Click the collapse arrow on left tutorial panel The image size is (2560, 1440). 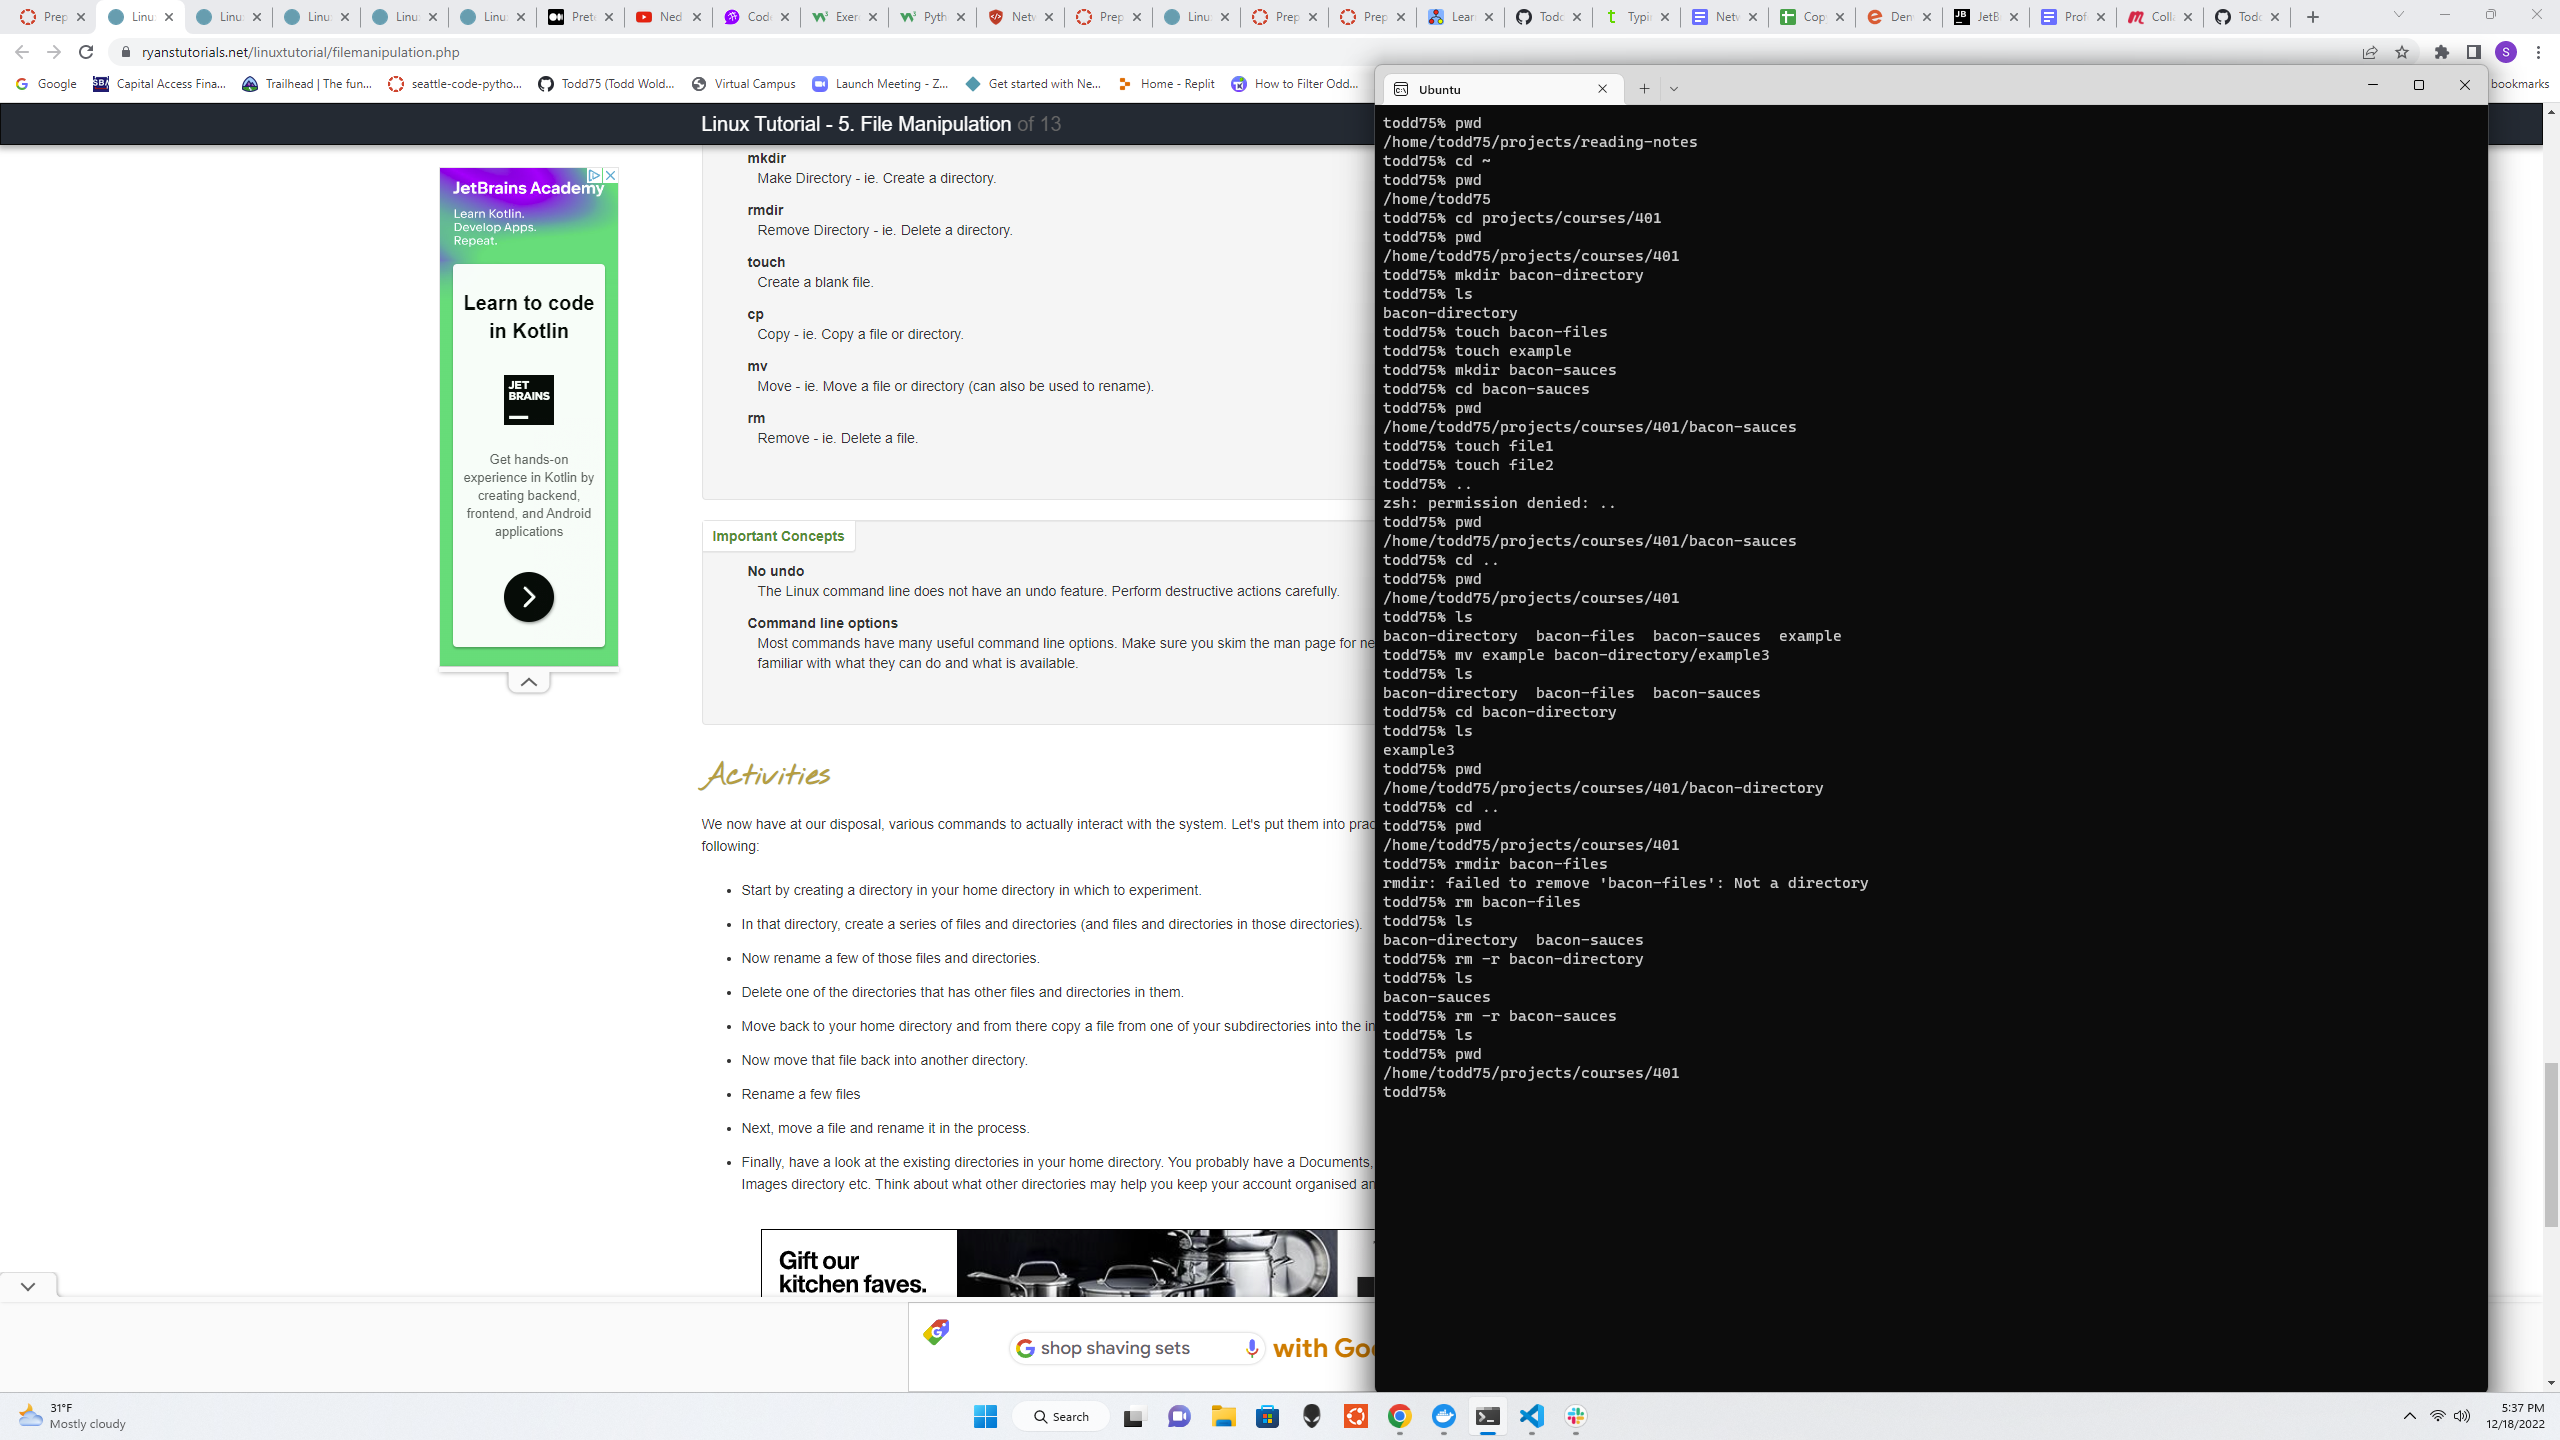[527, 682]
